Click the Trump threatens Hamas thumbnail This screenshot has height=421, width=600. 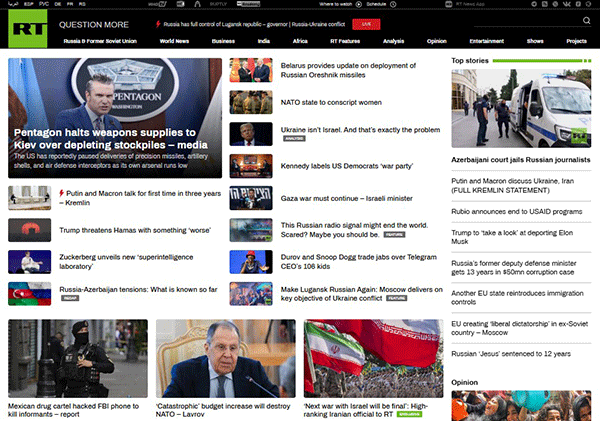tap(29, 230)
